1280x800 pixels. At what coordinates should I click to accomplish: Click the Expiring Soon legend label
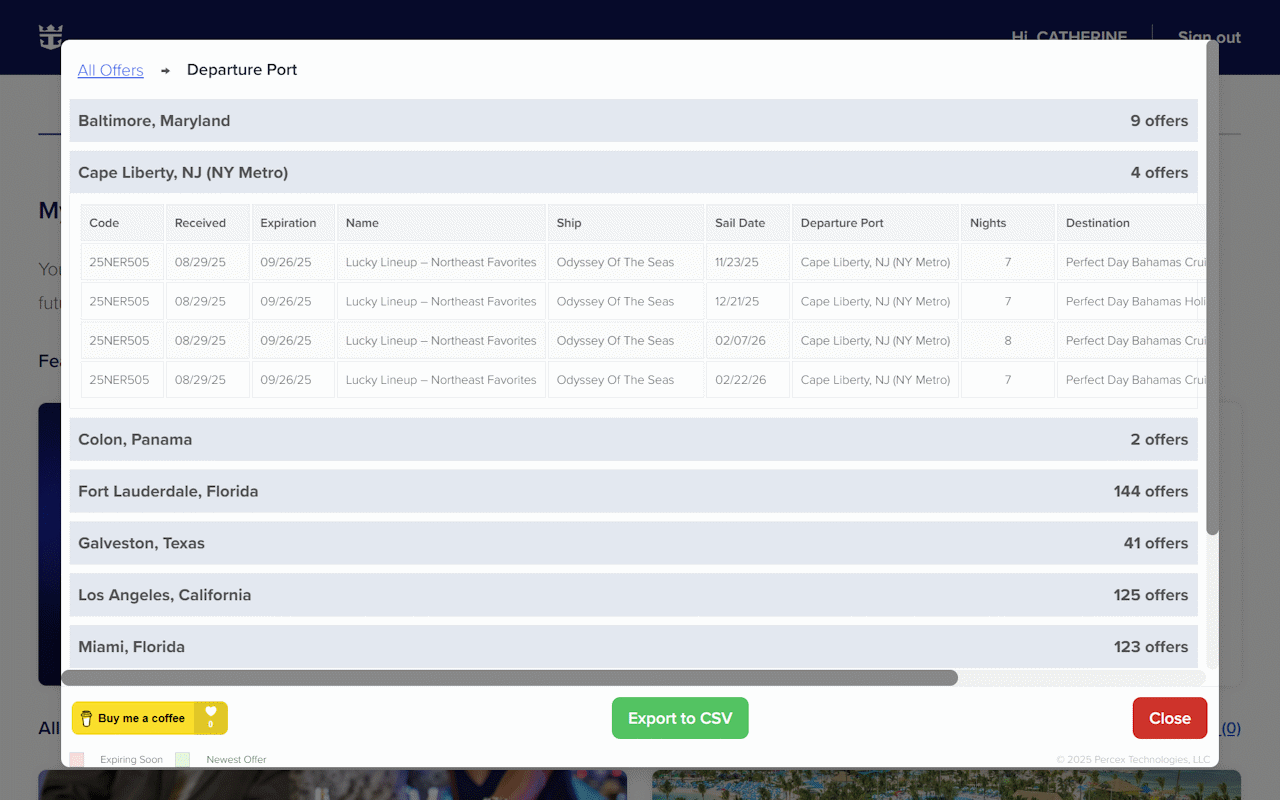tap(131, 760)
